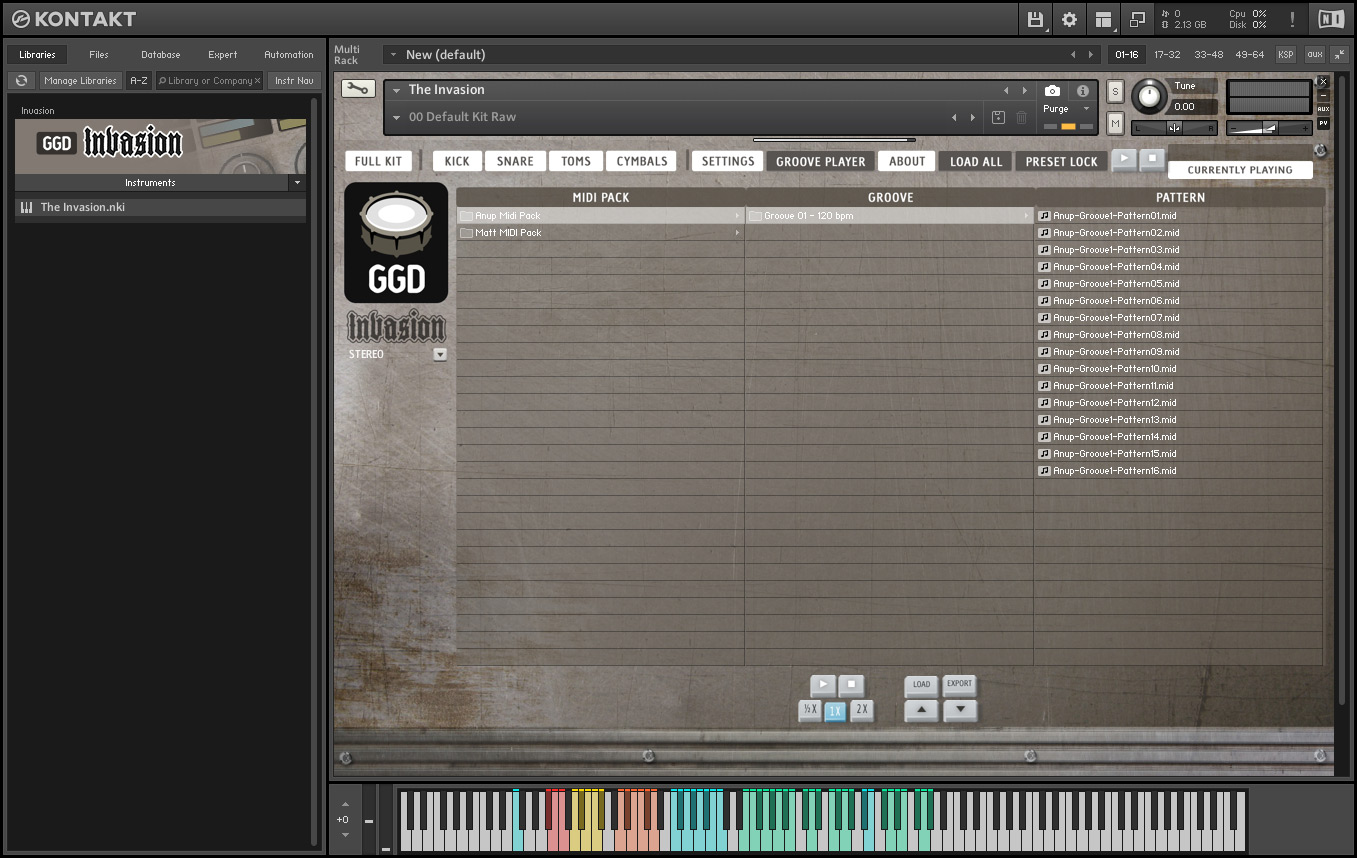The height and width of the screenshot is (858, 1357).
Task: Move selection up with arrow button
Action: pos(921,711)
